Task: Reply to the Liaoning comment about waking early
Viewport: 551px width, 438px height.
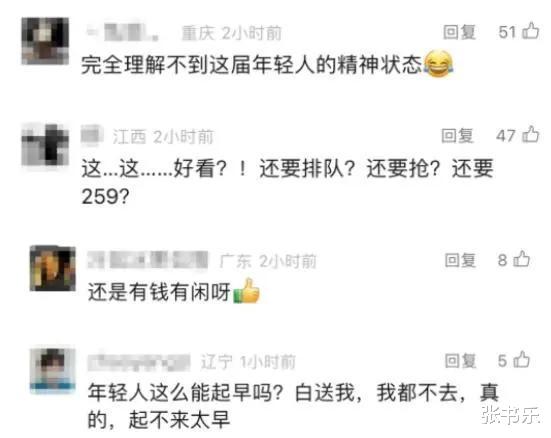Action: pos(461,361)
